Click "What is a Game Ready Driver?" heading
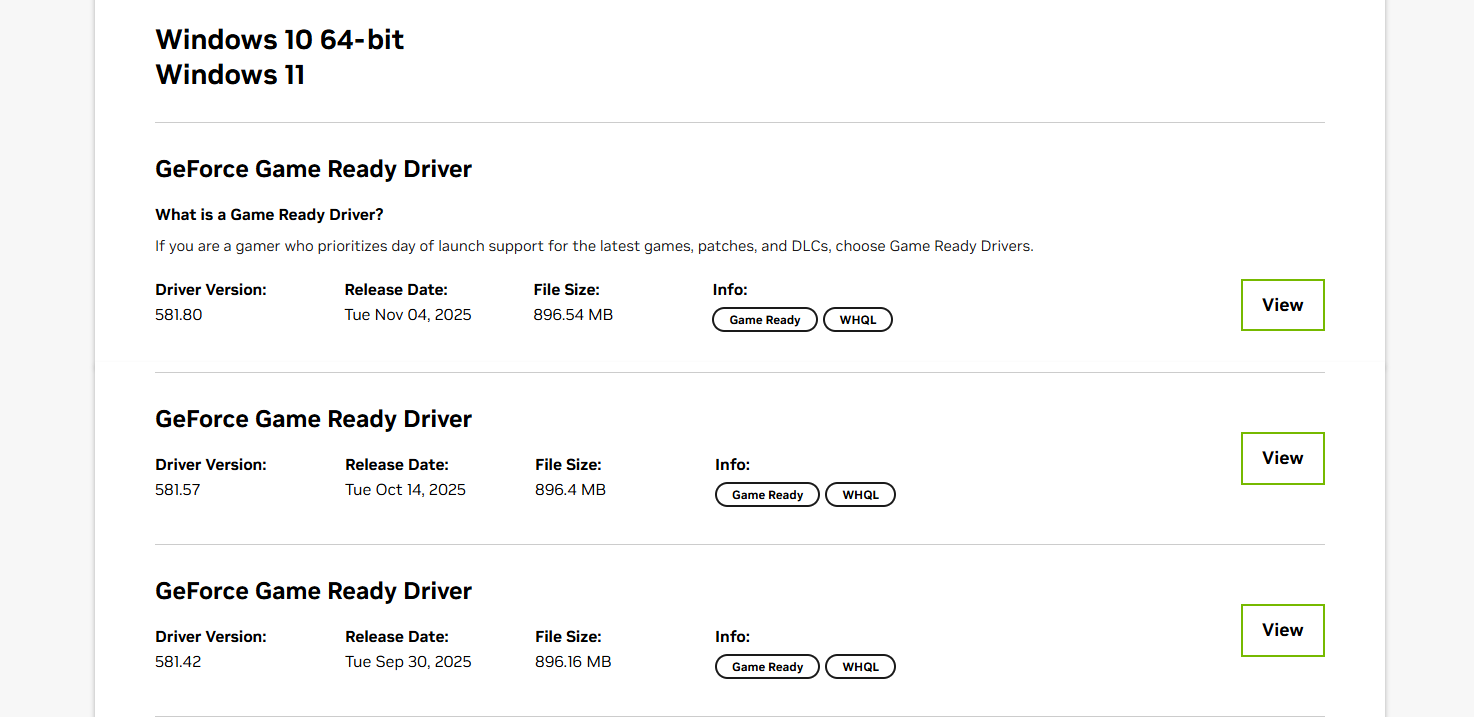Screen dimensions: 1474x717 [269, 215]
